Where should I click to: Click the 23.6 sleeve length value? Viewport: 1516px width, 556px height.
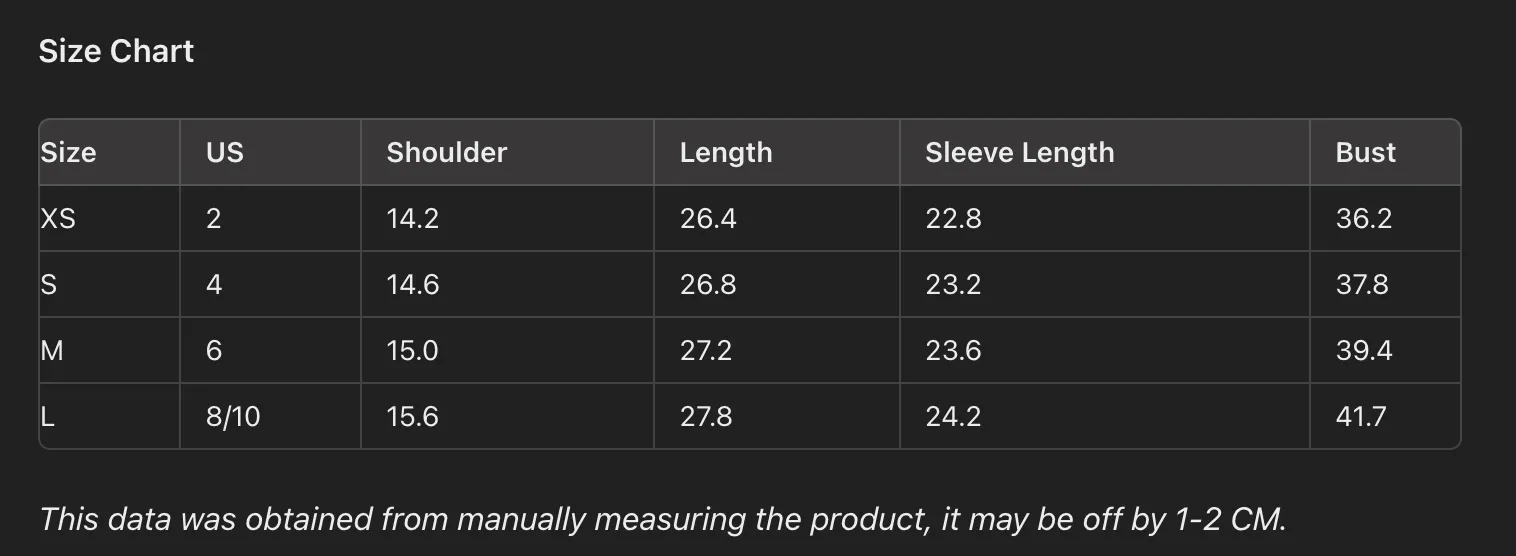tap(953, 350)
